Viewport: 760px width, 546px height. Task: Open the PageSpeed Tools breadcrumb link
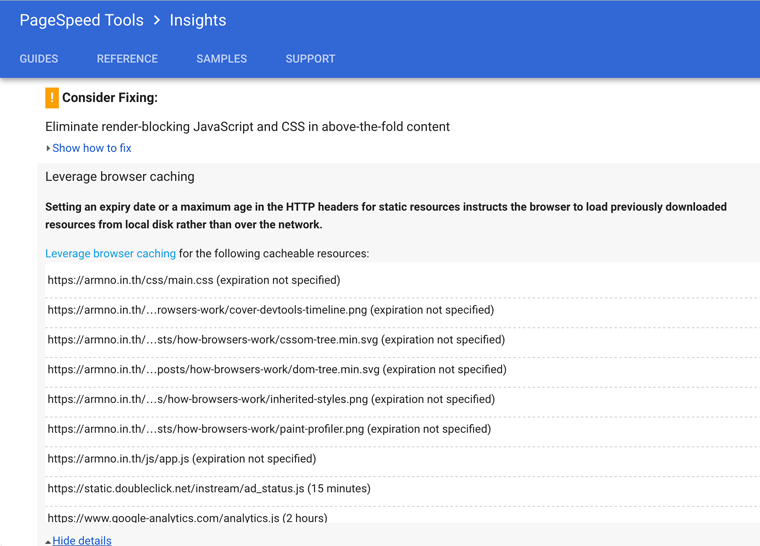[x=81, y=20]
